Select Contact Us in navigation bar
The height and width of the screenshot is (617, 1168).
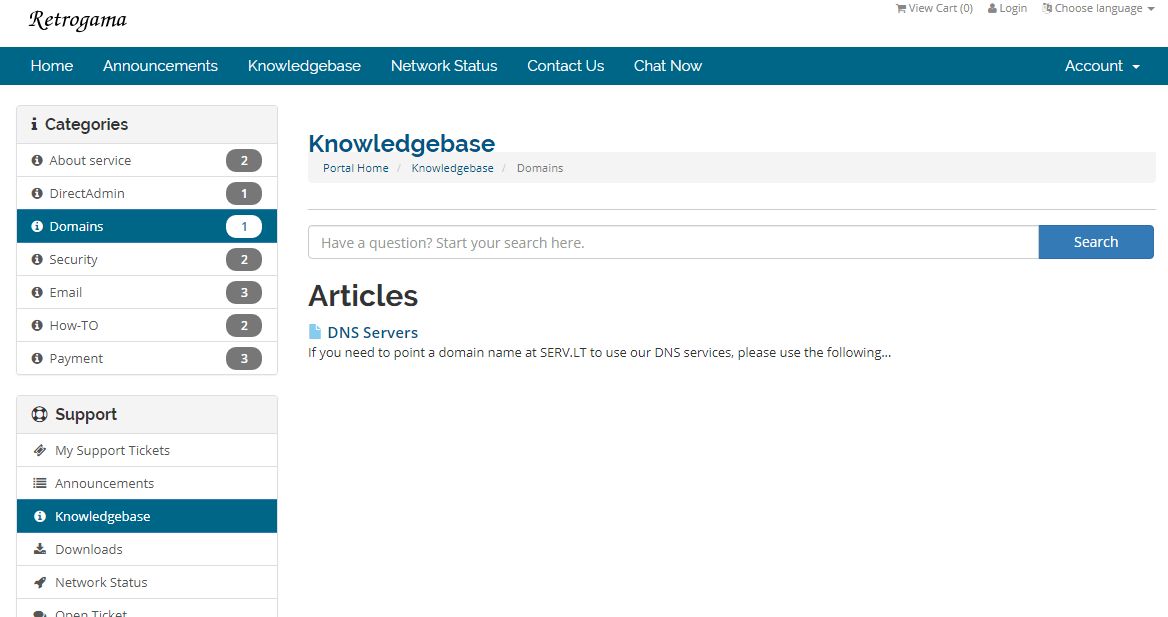click(x=565, y=66)
